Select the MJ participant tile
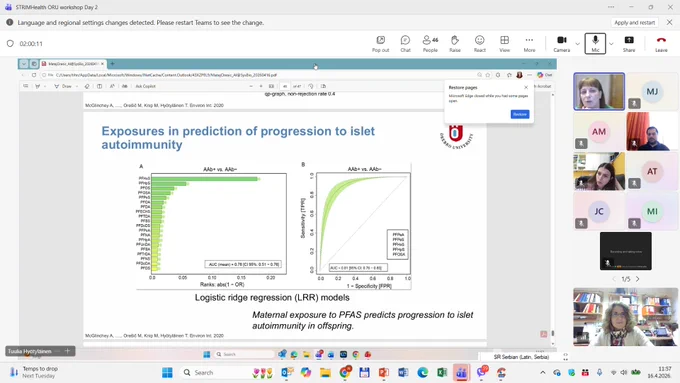 click(652, 92)
